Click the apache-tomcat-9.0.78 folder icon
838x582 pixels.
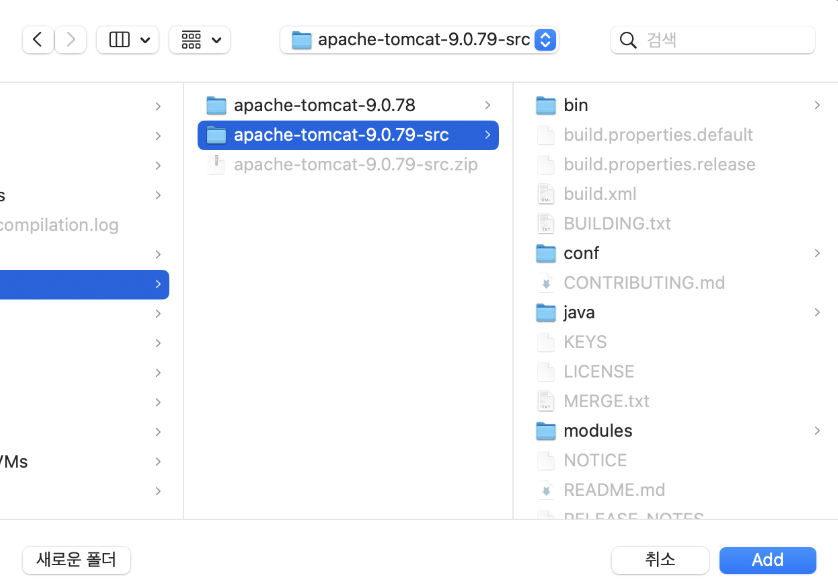coord(216,105)
